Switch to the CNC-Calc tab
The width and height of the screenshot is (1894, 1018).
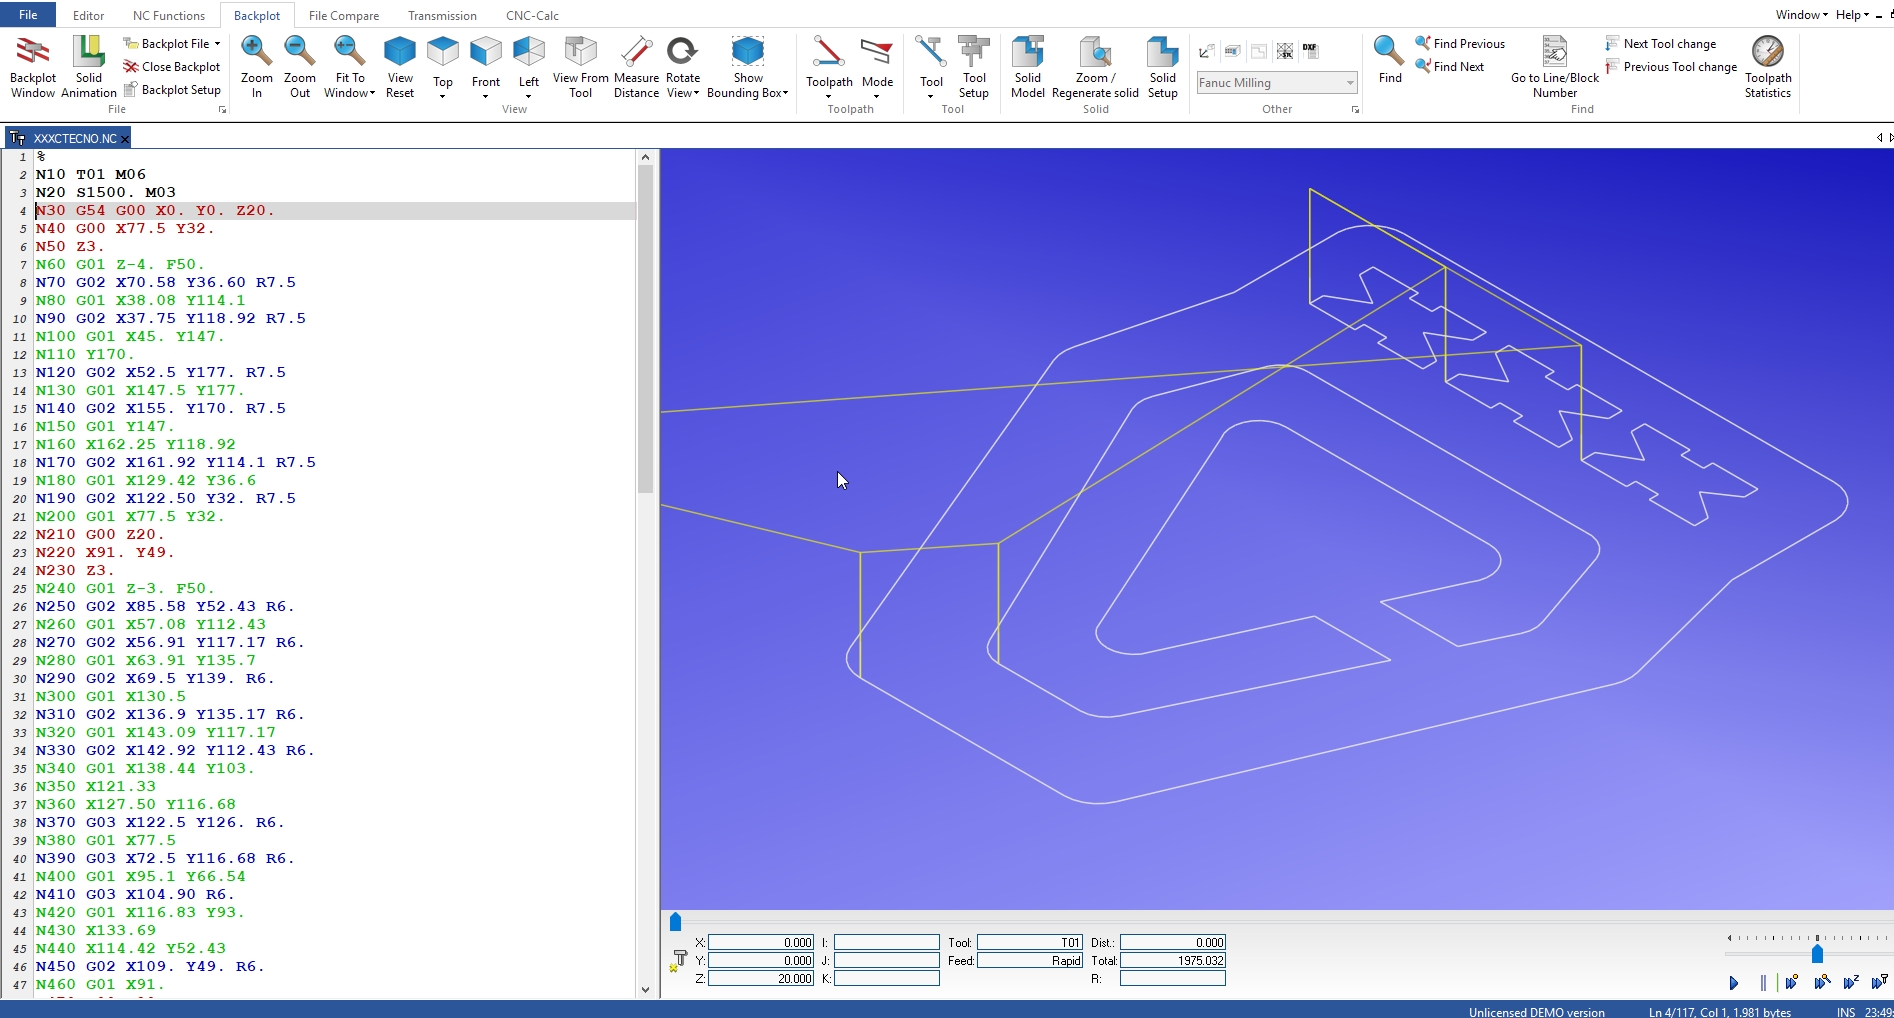[532, 15]
